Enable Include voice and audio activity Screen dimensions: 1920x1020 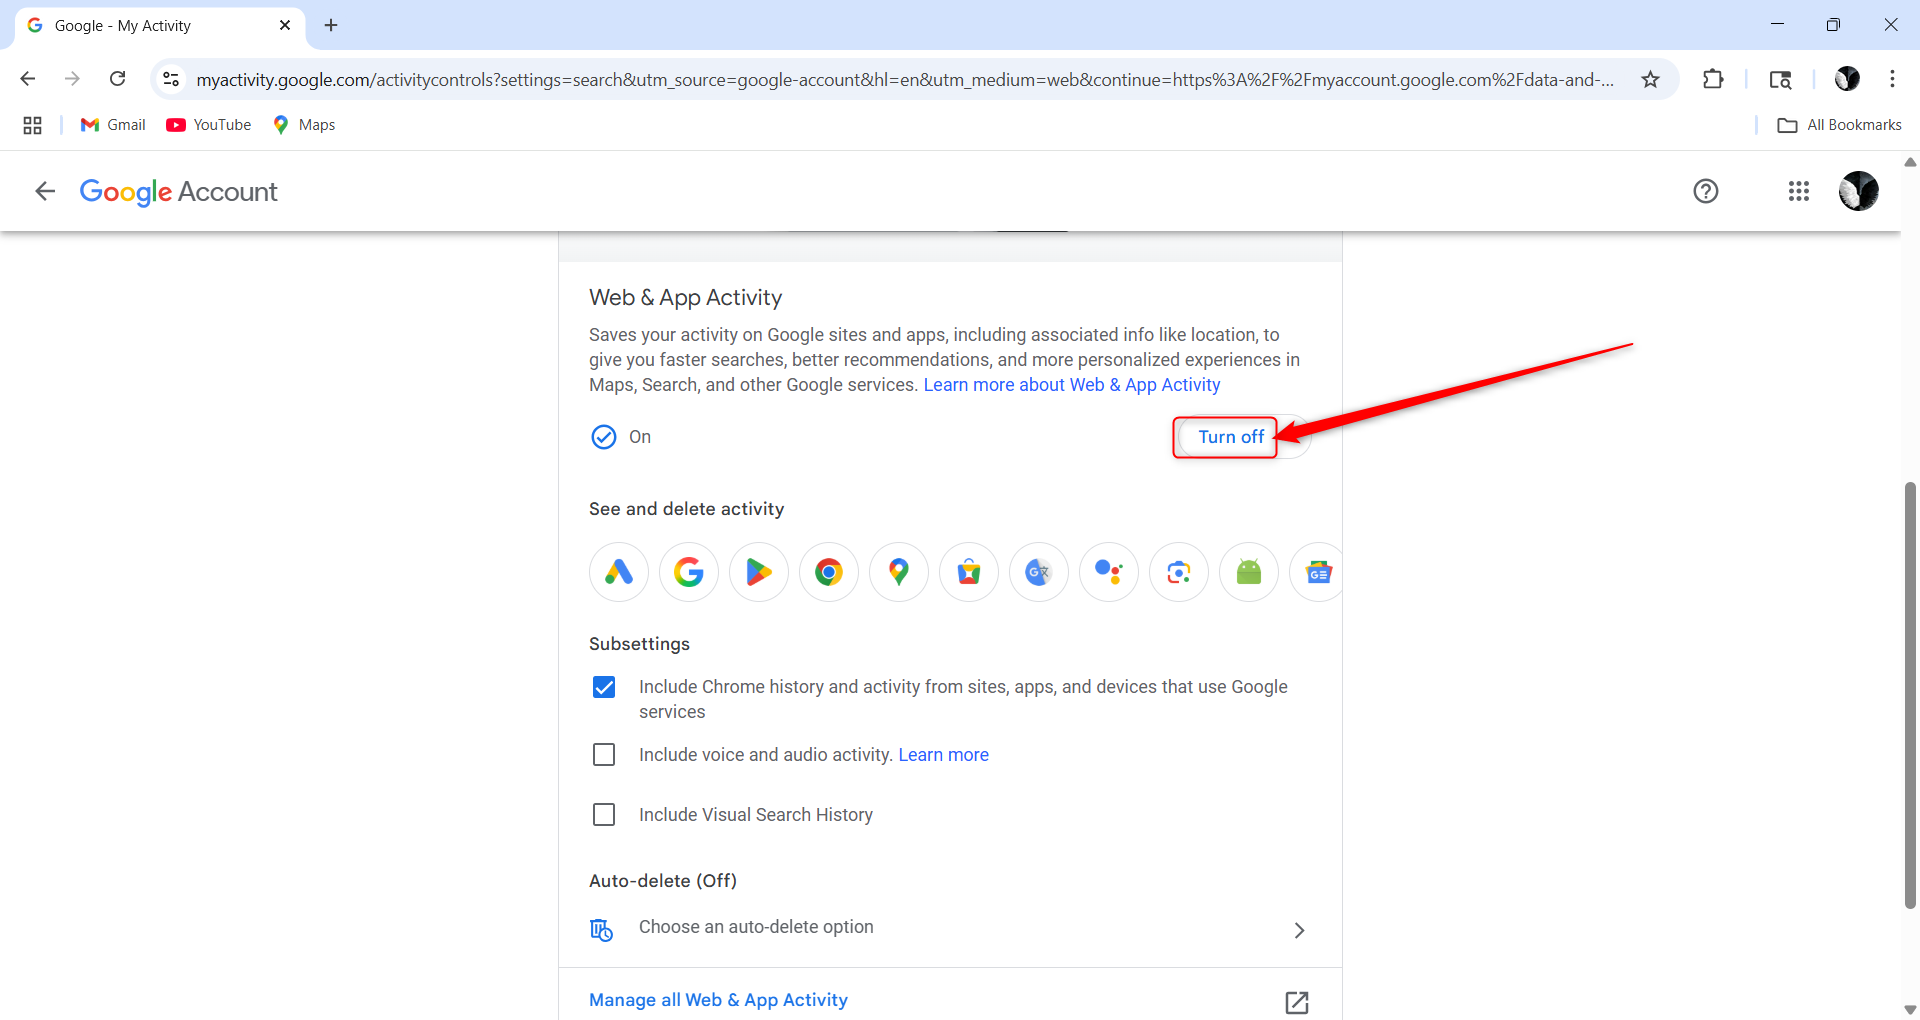point(604,754)
